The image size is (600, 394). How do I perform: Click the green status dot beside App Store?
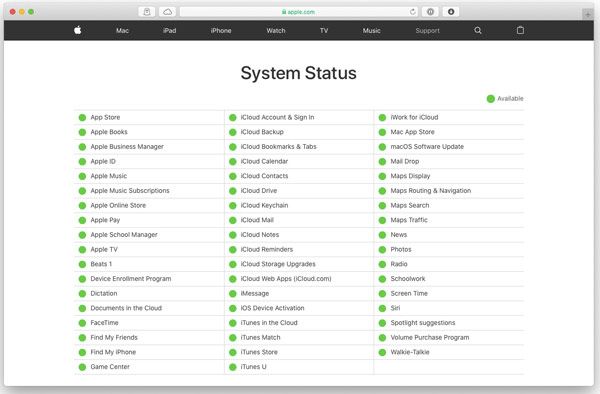click(x=82, y=117)
